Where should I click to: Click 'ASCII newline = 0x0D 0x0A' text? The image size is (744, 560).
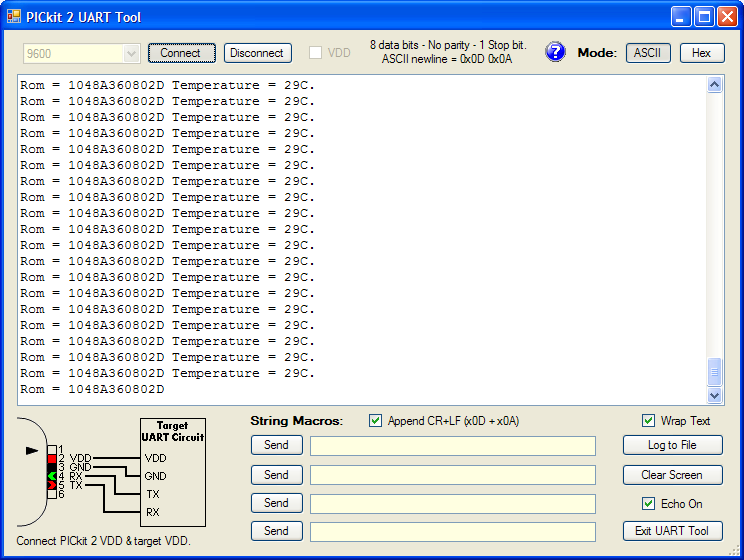coord(447,59)
